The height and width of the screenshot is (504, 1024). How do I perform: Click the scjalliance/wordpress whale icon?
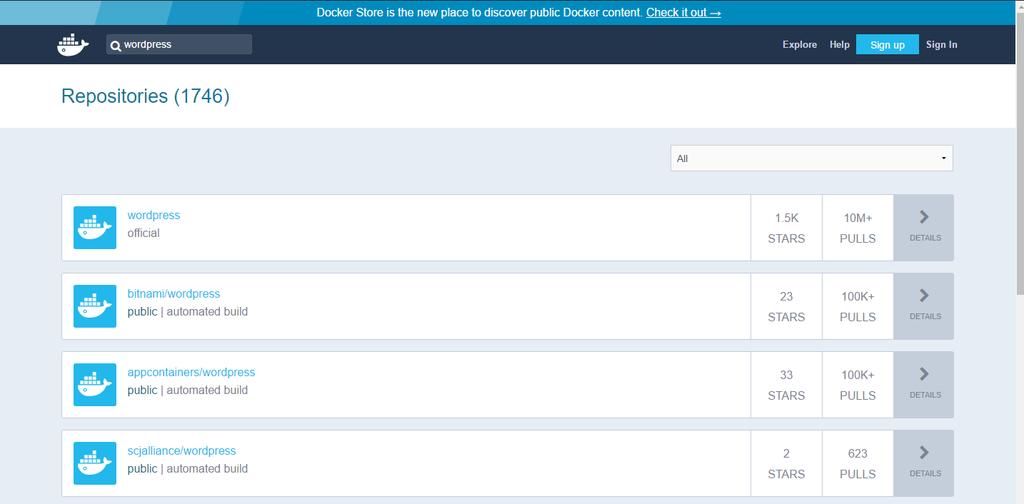pos(95,463)
